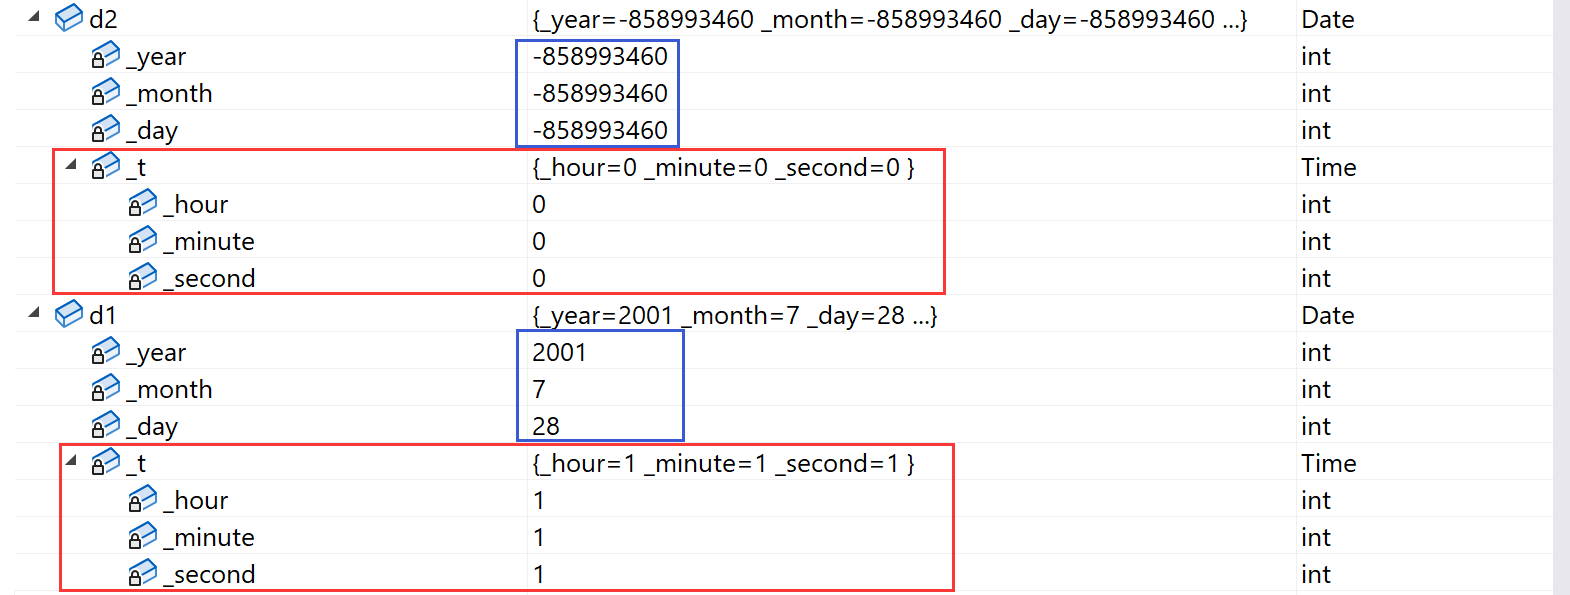The image size is (1570, 595).
Task: Select the _second name in d2's _t
Action: (209, 279)
